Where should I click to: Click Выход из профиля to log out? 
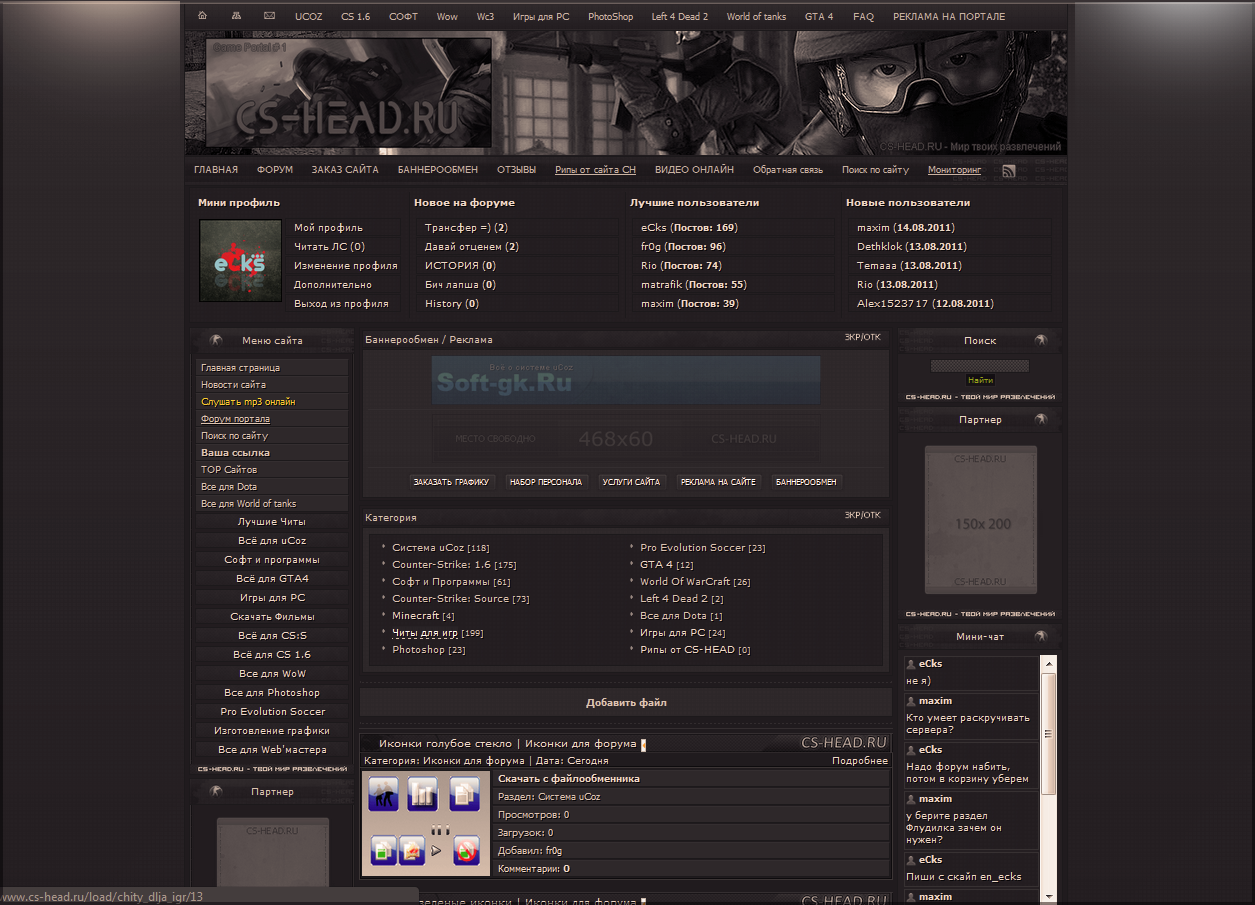341,304
